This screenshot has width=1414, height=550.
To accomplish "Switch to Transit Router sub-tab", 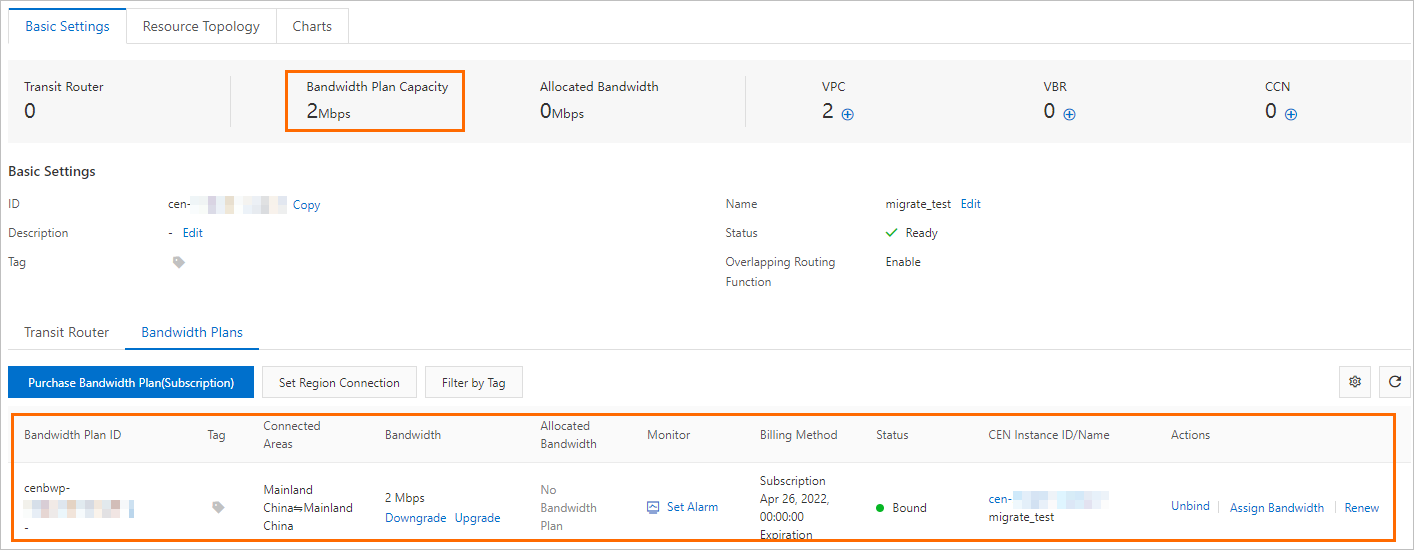I will click(66, 332).
